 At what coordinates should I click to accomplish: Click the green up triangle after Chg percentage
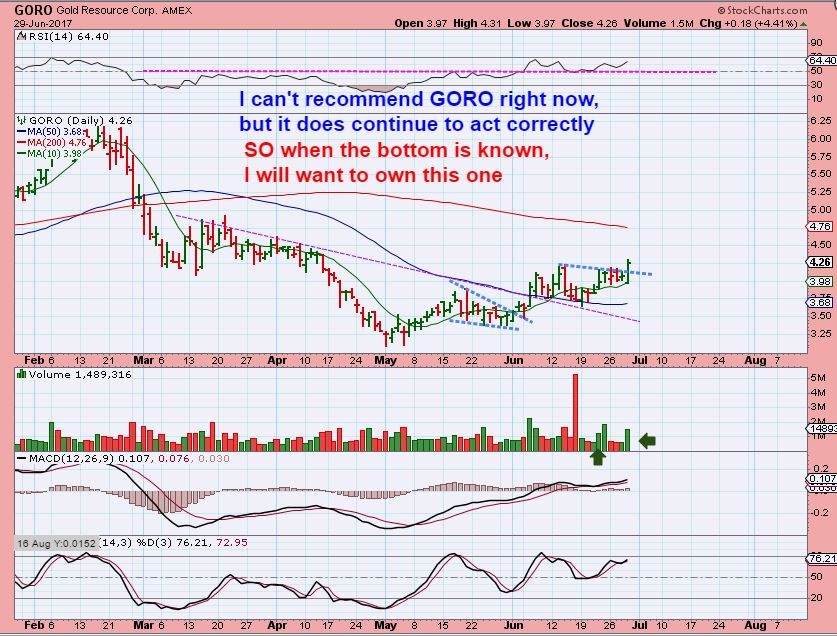[x=803, y=23]
